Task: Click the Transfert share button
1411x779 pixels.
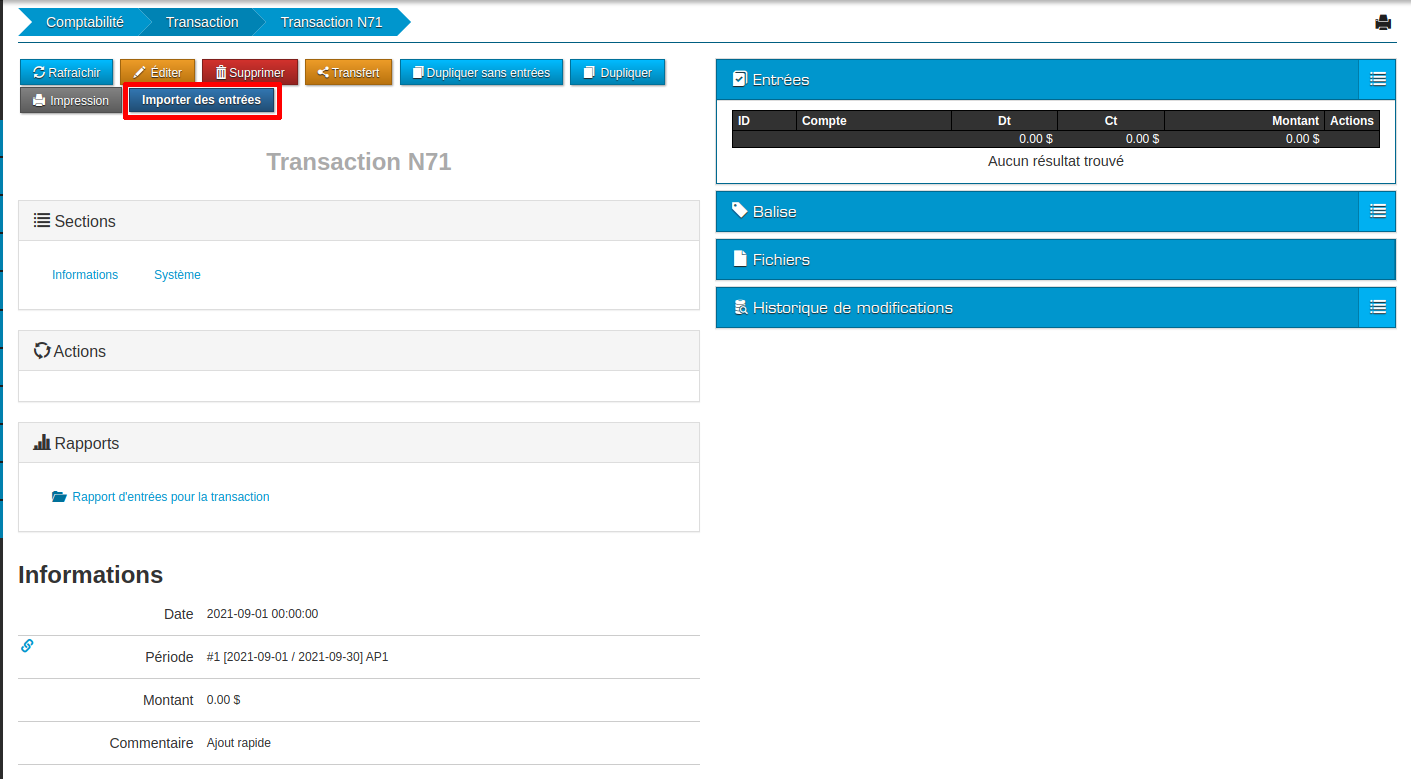Action: pos(348,73)
